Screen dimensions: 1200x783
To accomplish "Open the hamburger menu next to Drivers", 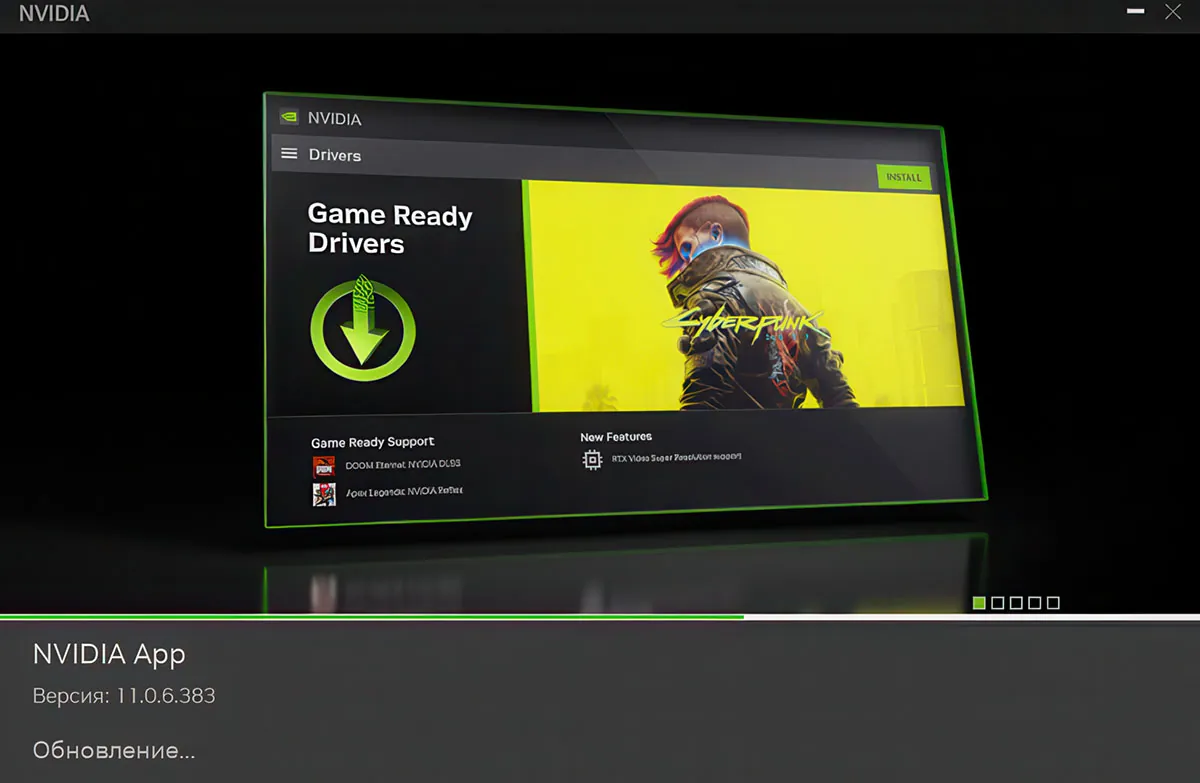I will [289, 154].
